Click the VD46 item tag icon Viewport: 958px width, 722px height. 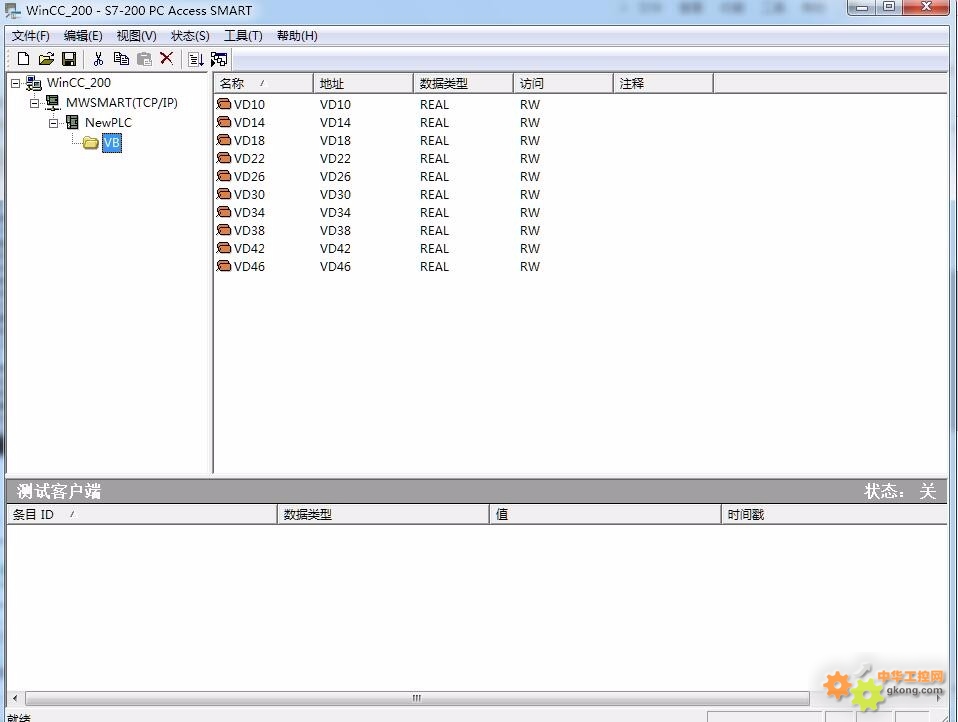click(x=224, y=266)
